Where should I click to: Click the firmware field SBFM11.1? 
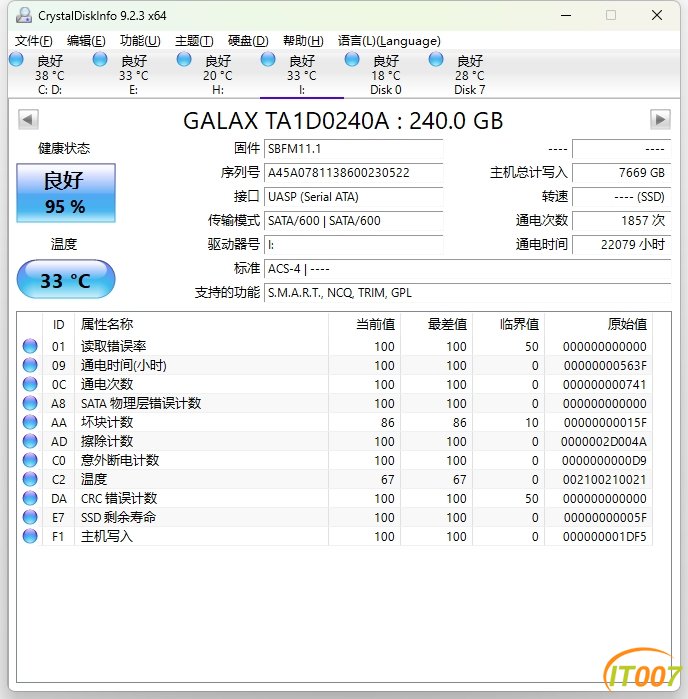coord(354,149)
